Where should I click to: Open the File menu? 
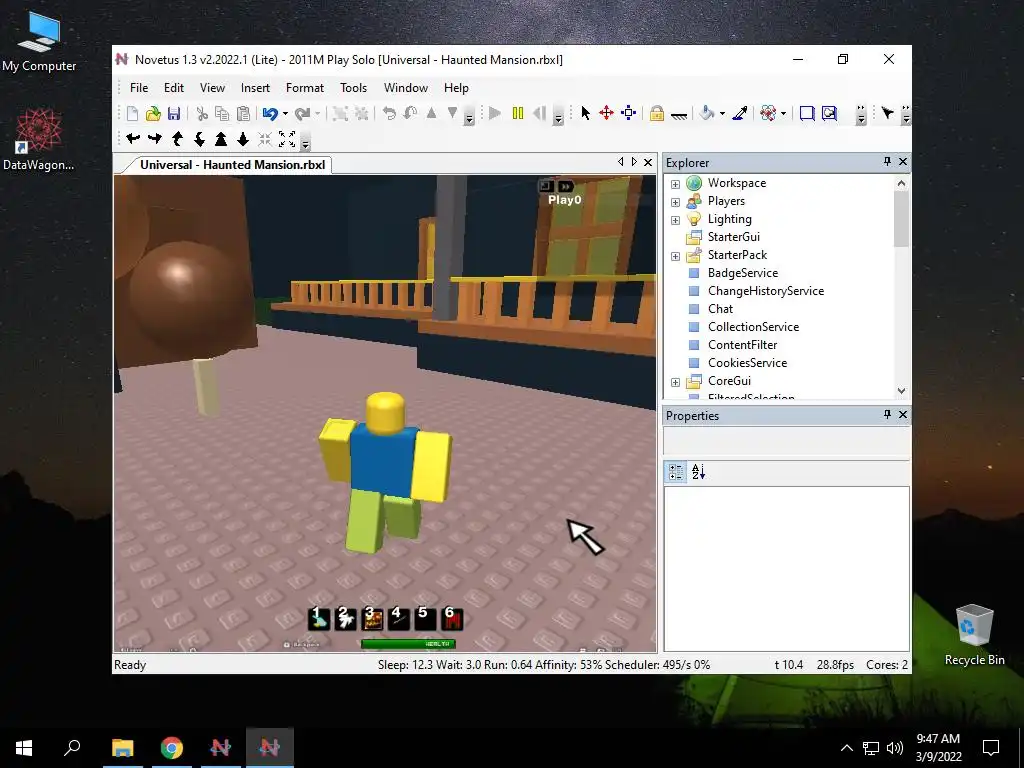138,88
